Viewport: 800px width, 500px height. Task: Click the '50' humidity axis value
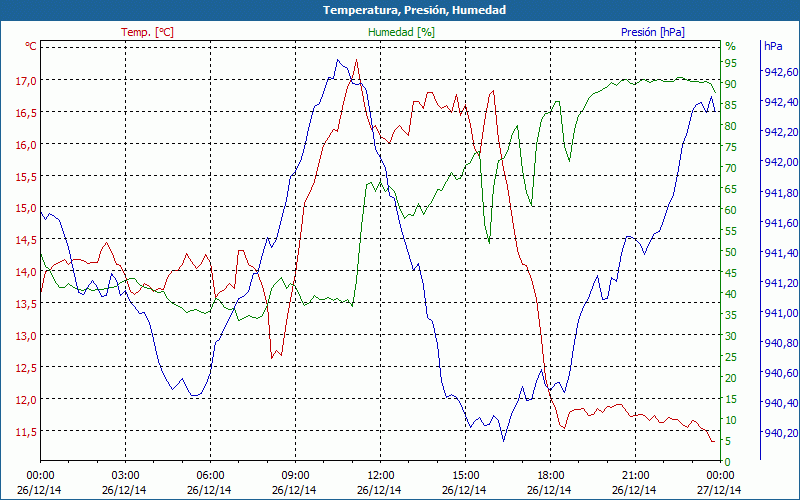731,252
